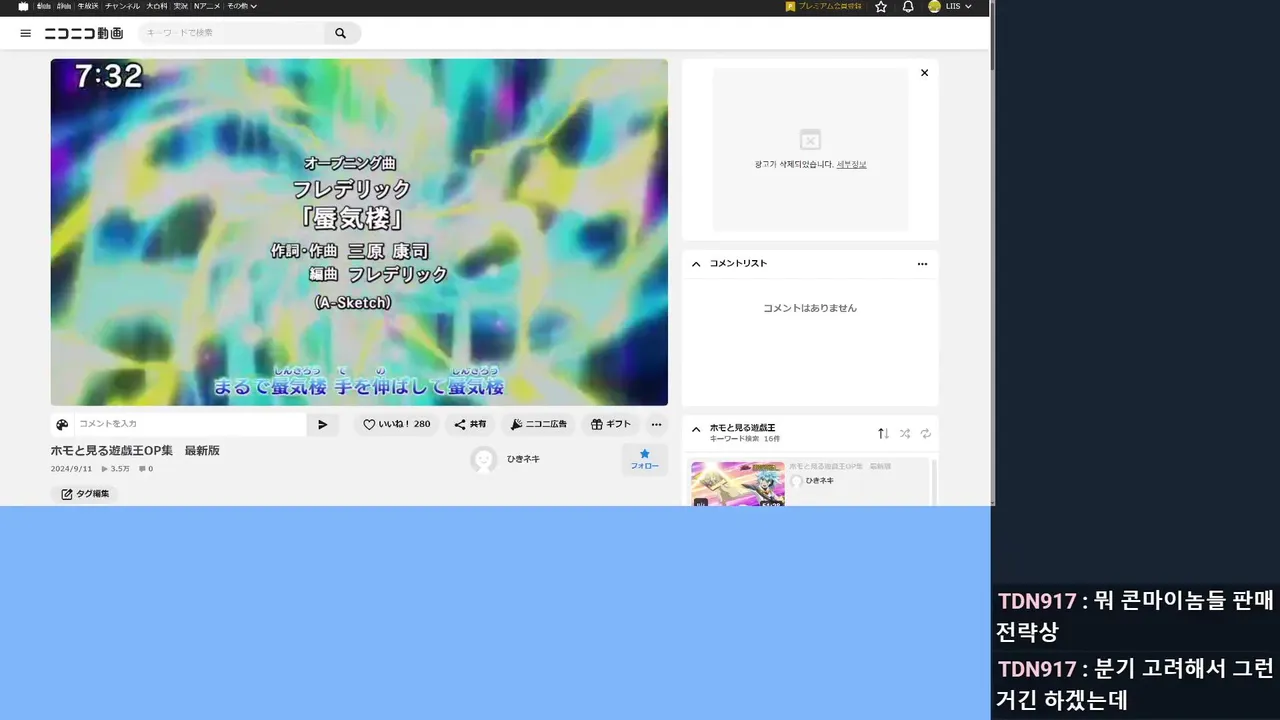Click the star favorites icon in top bar
This screenshot has height=720, width=1280.
pos(881,6)
